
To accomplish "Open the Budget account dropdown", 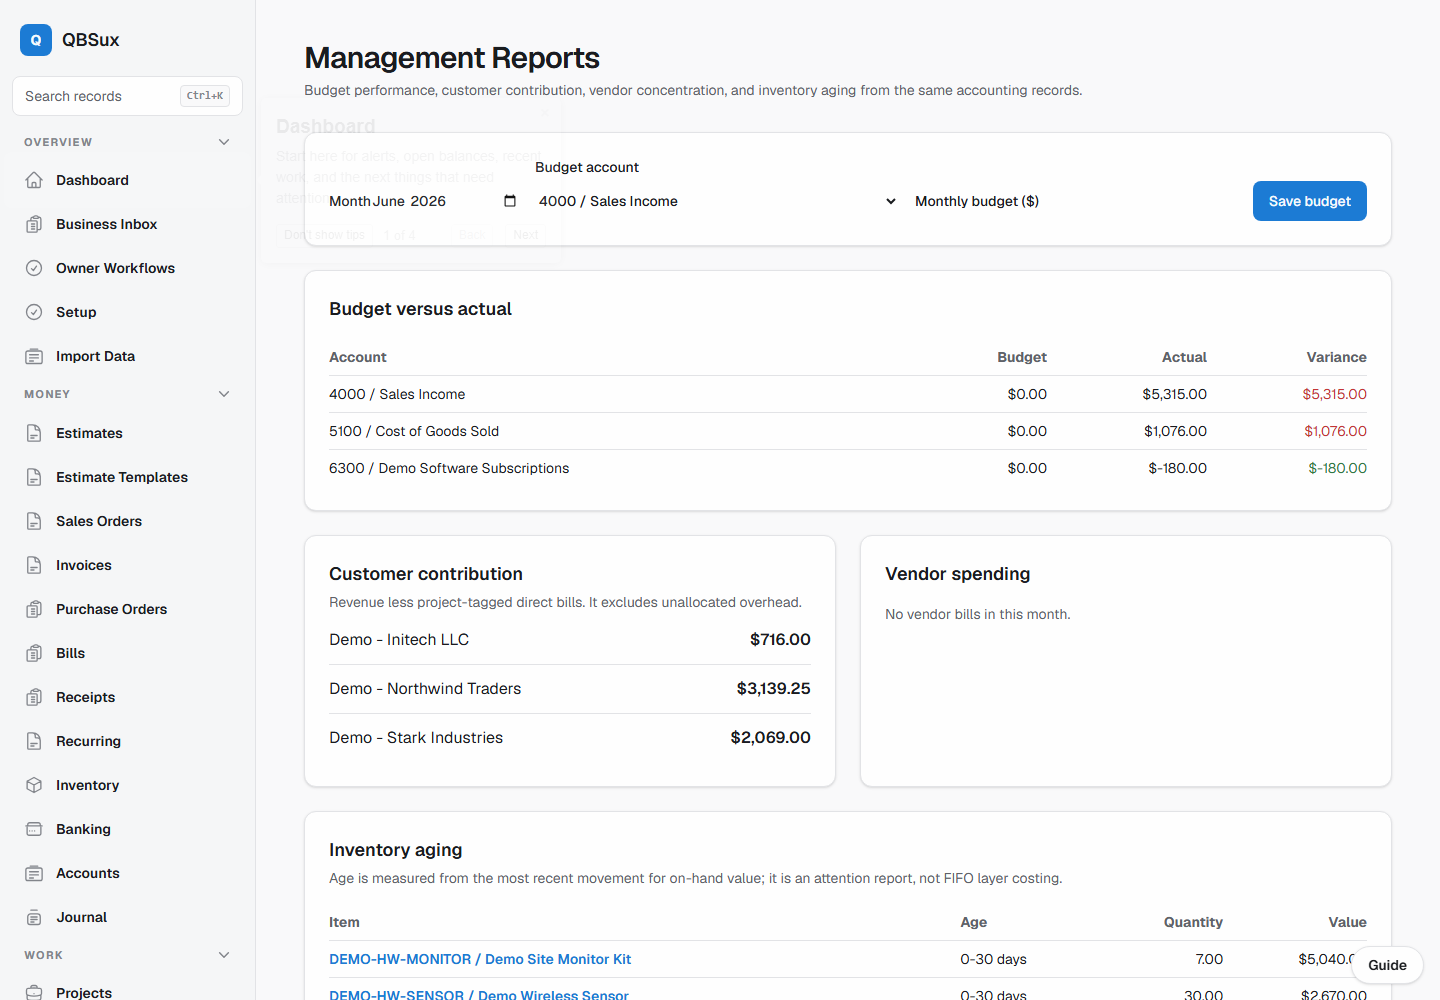I will pos(717,201).
